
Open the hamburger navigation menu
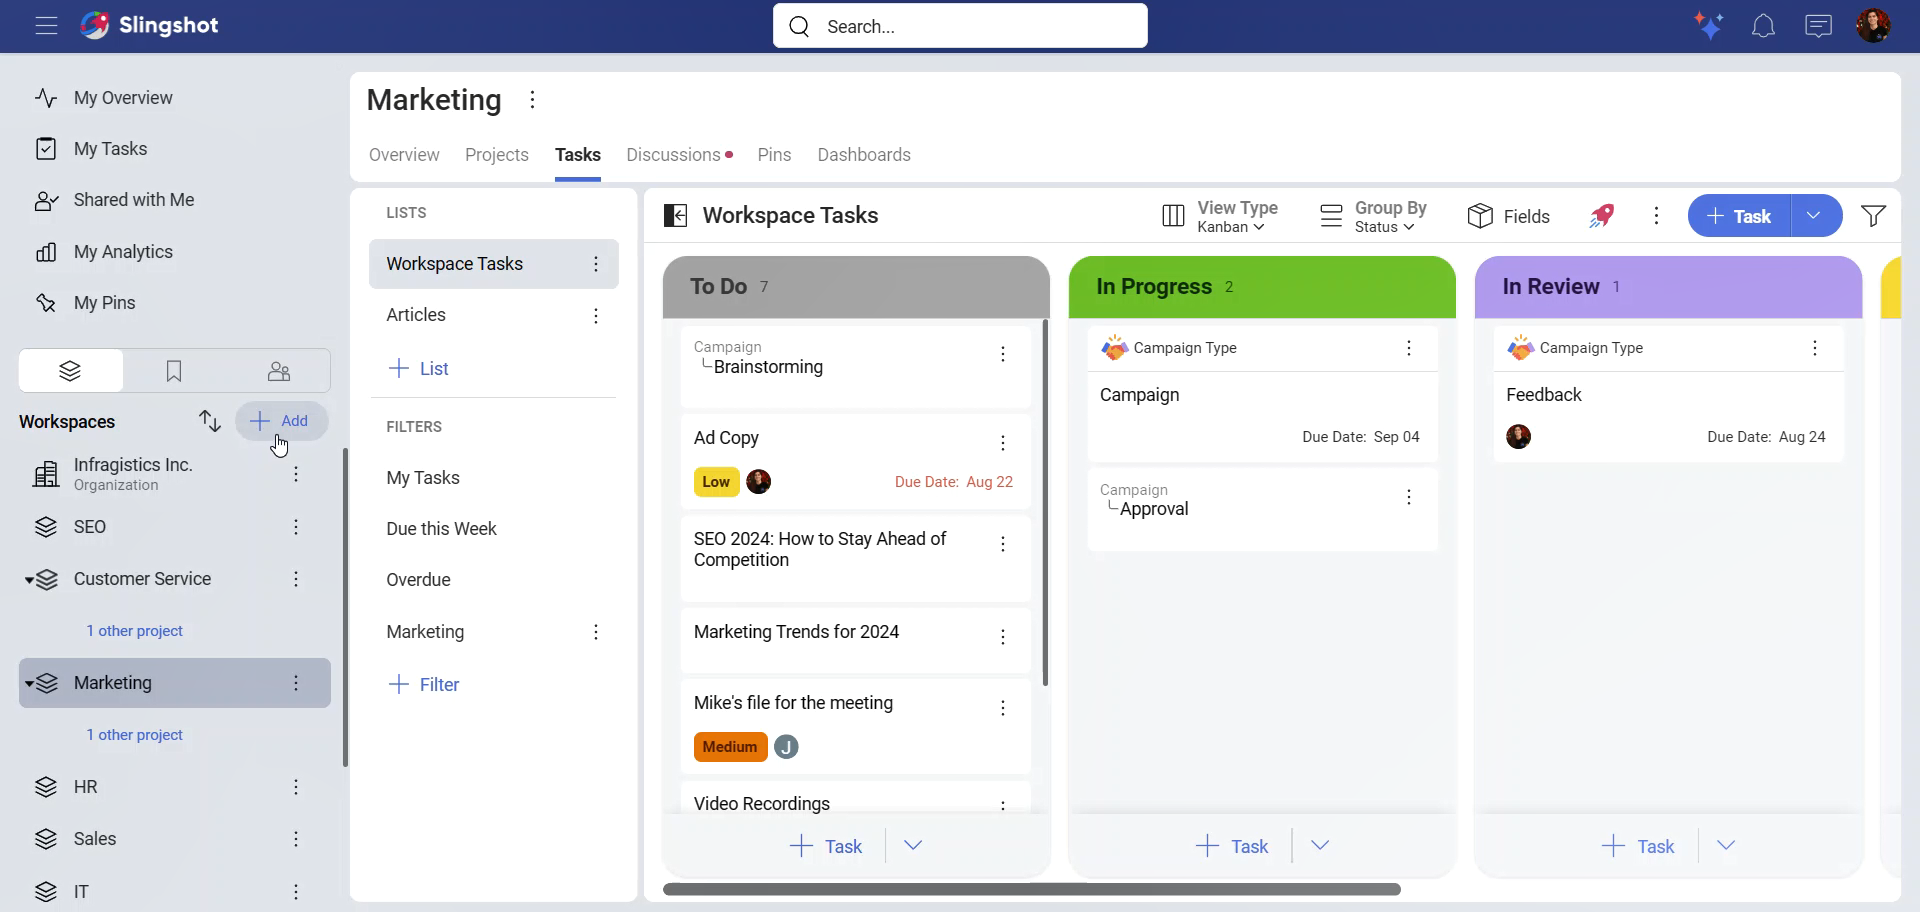point(46,26)
